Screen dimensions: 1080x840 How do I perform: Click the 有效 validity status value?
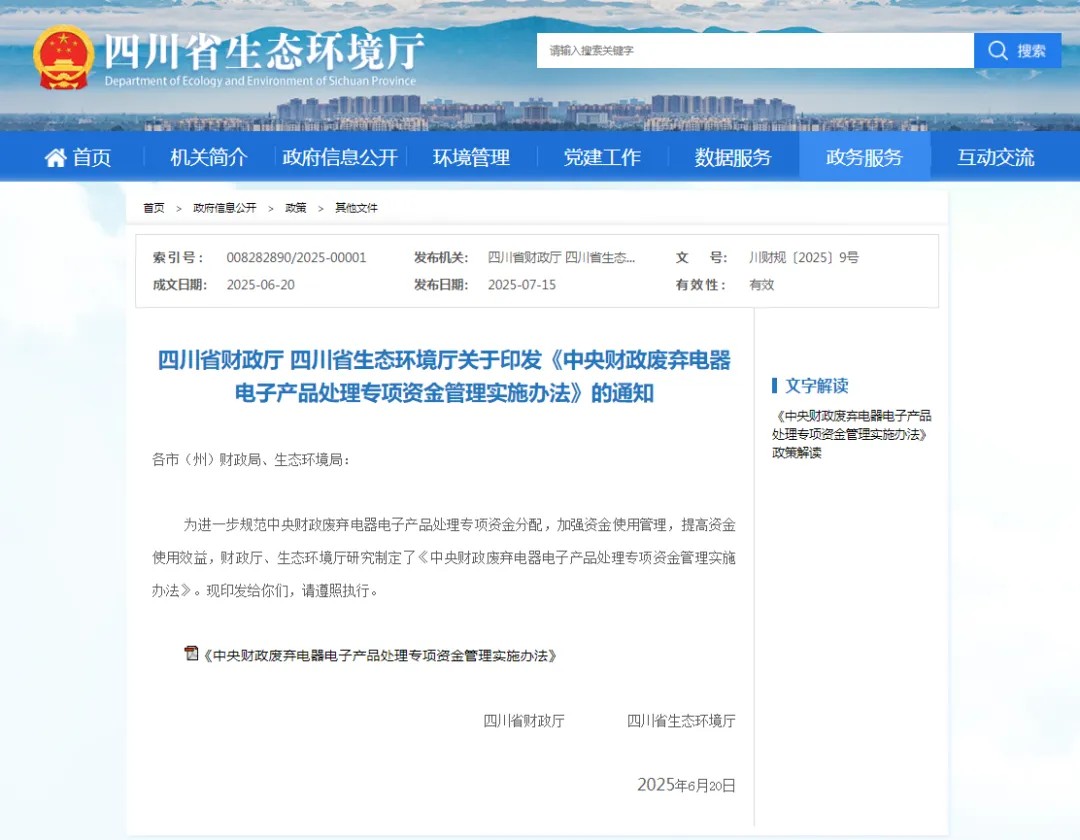(x=761, y=285)
